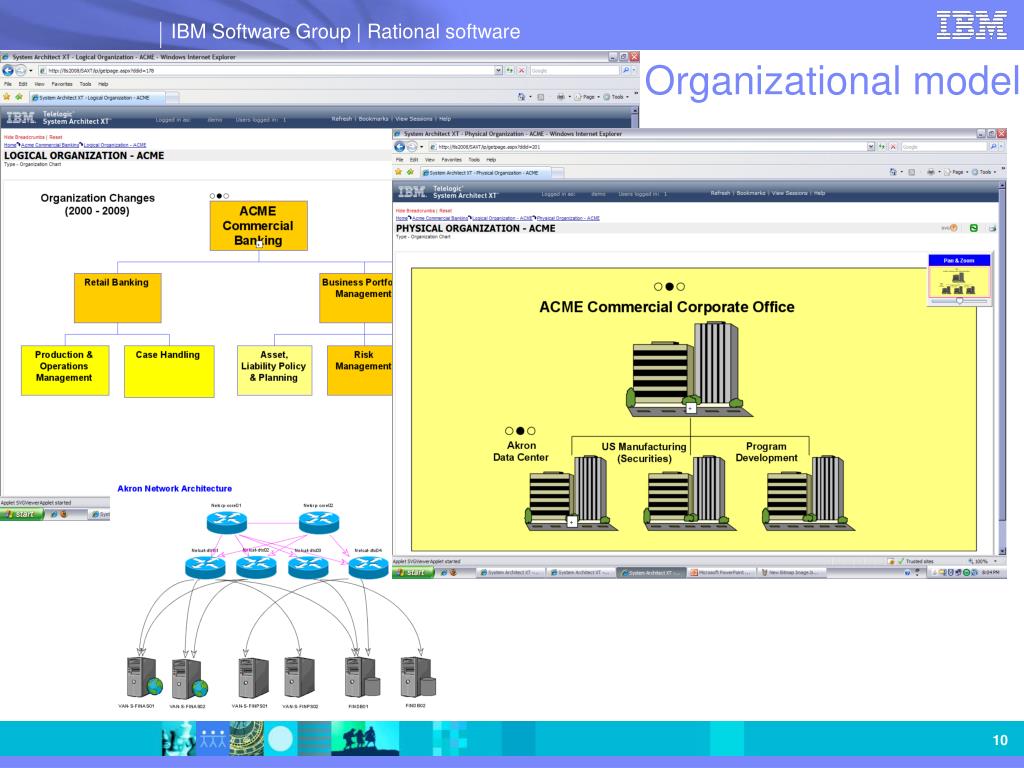1024x768 pixels.
Task: Click green icon beside Physical Organization title
Action: coord(974,228)
